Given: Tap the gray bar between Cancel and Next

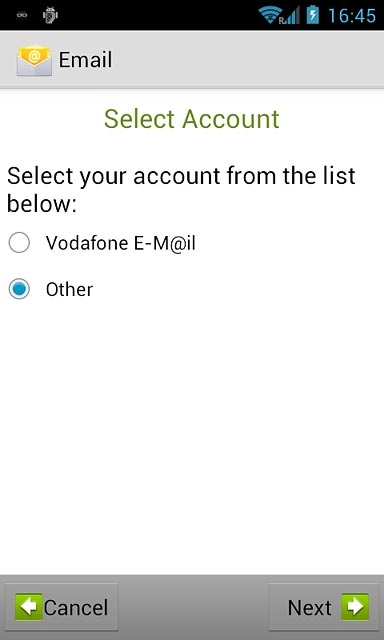Looking at the screenshot, I should click(x=194, y=607).
